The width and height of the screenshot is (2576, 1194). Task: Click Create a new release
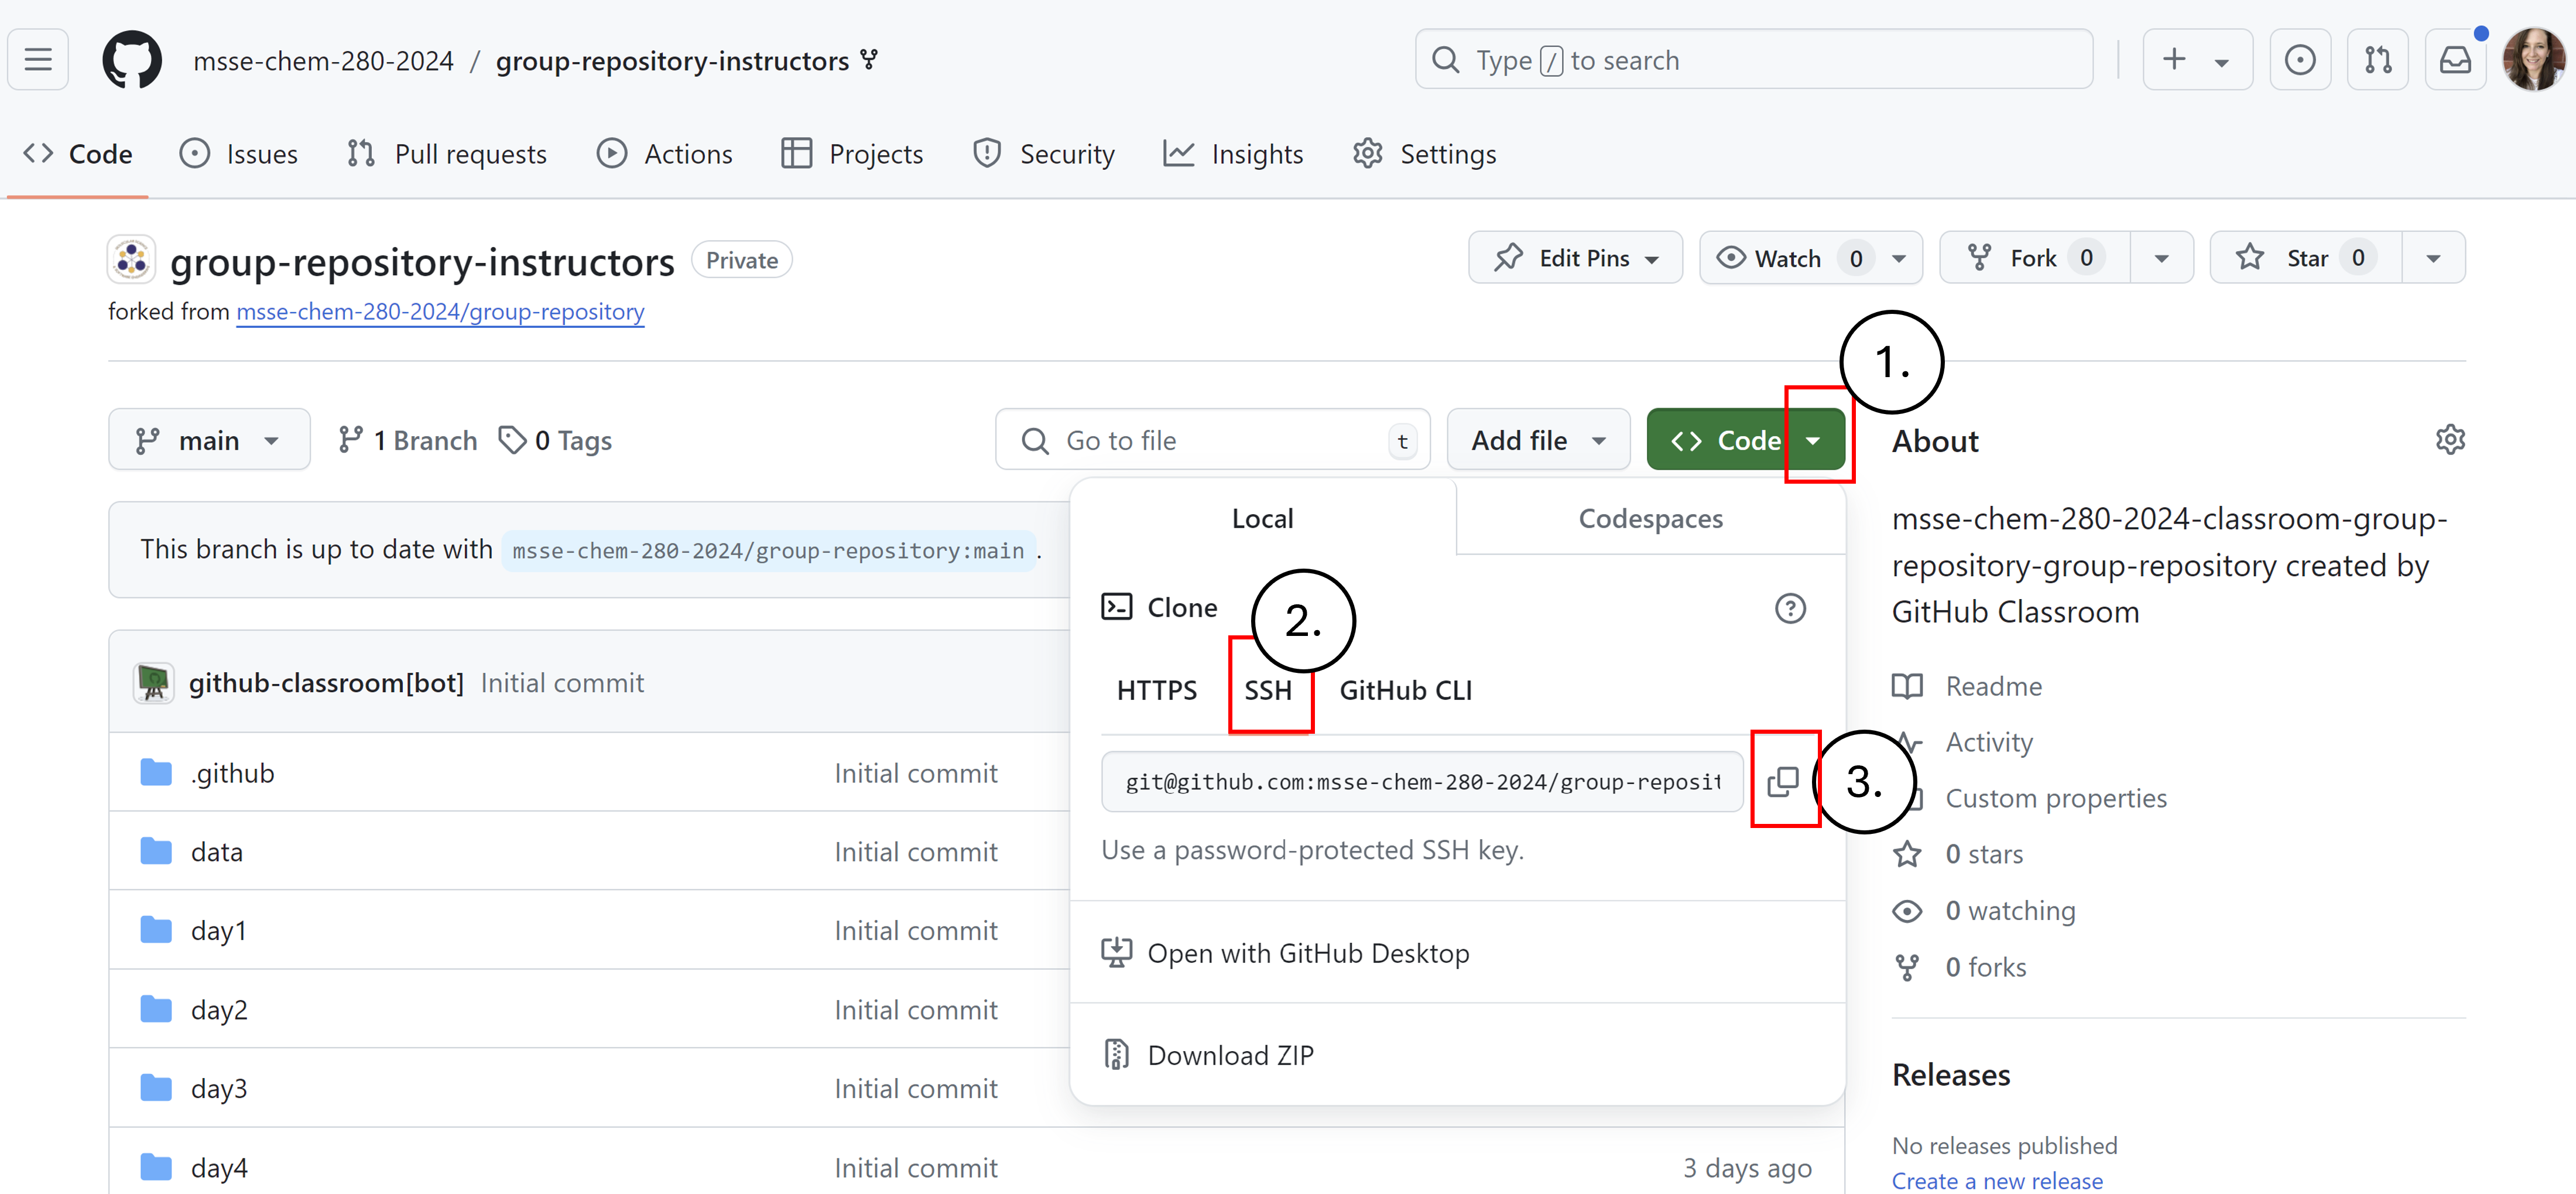pyautogui.click(x=1997, y=1181)
